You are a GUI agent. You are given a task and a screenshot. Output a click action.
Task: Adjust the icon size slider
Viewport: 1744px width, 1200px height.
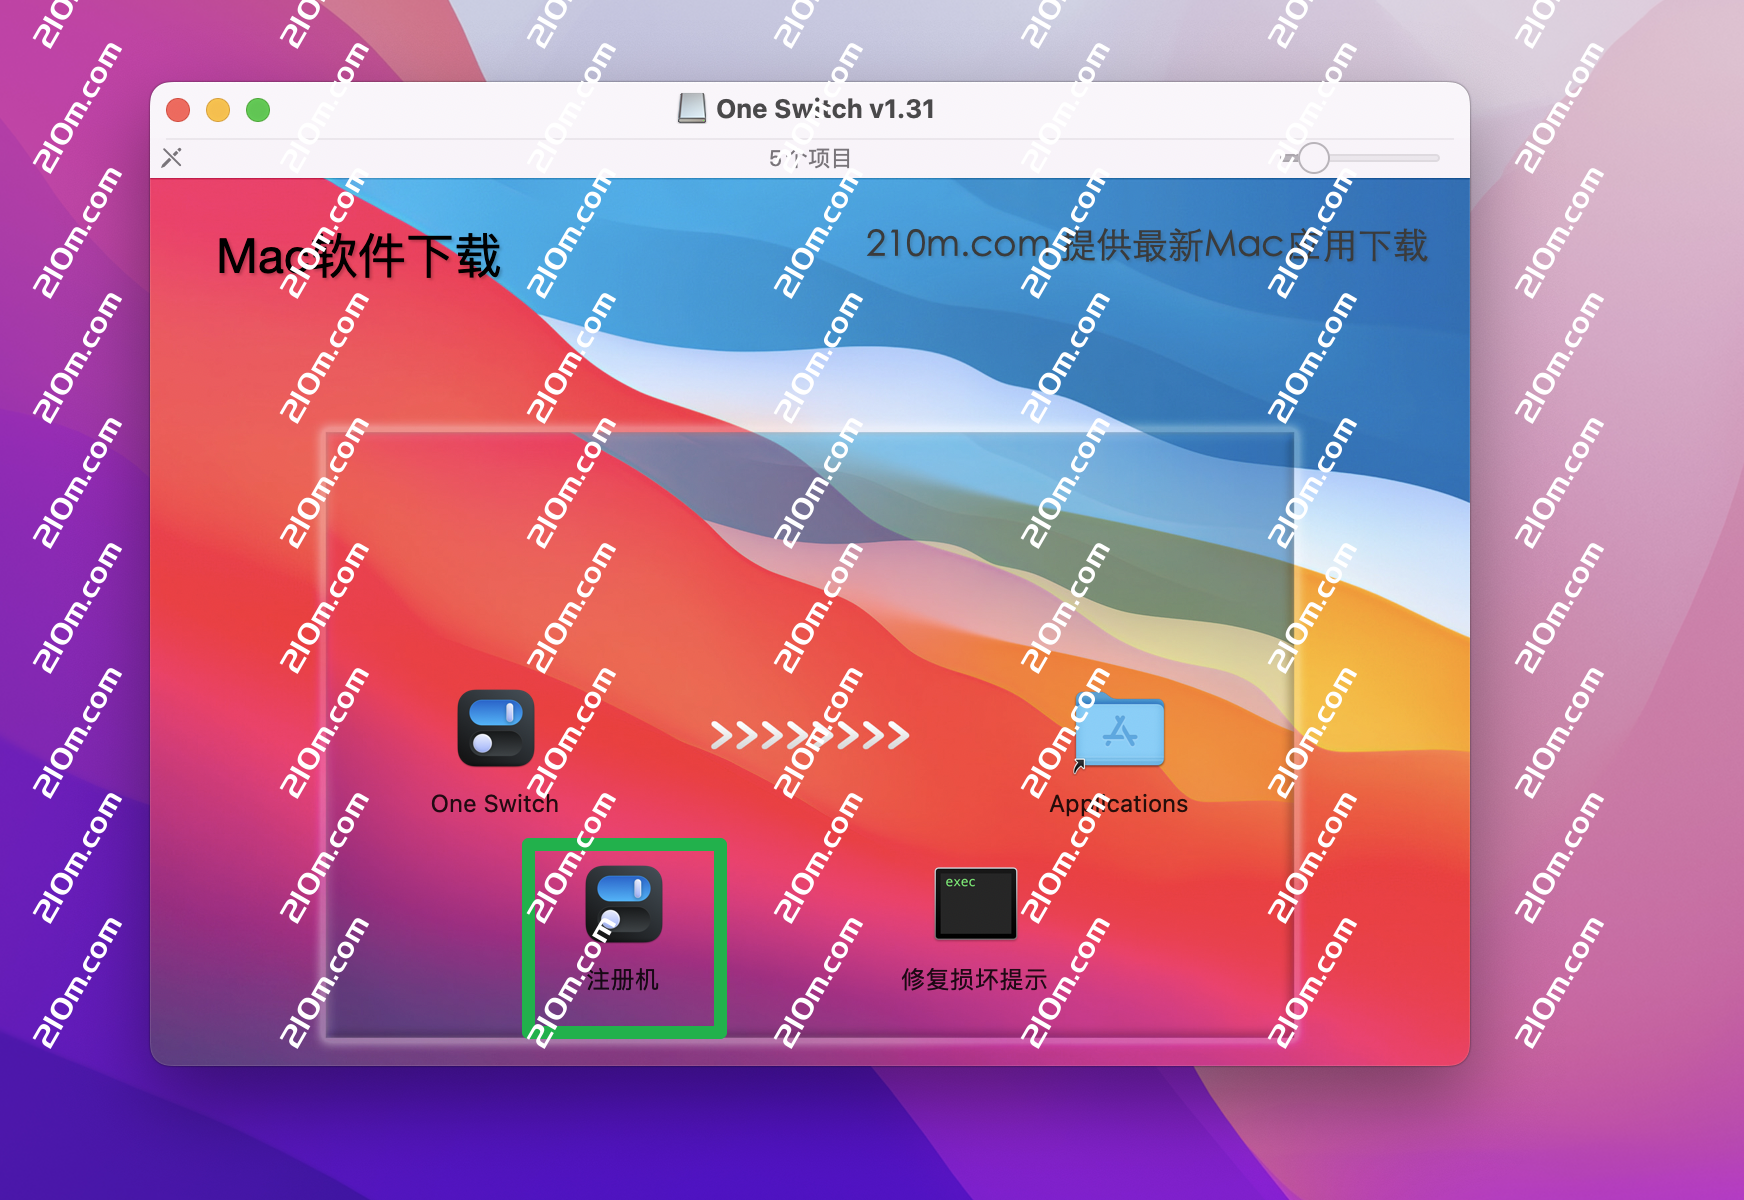1314,157
